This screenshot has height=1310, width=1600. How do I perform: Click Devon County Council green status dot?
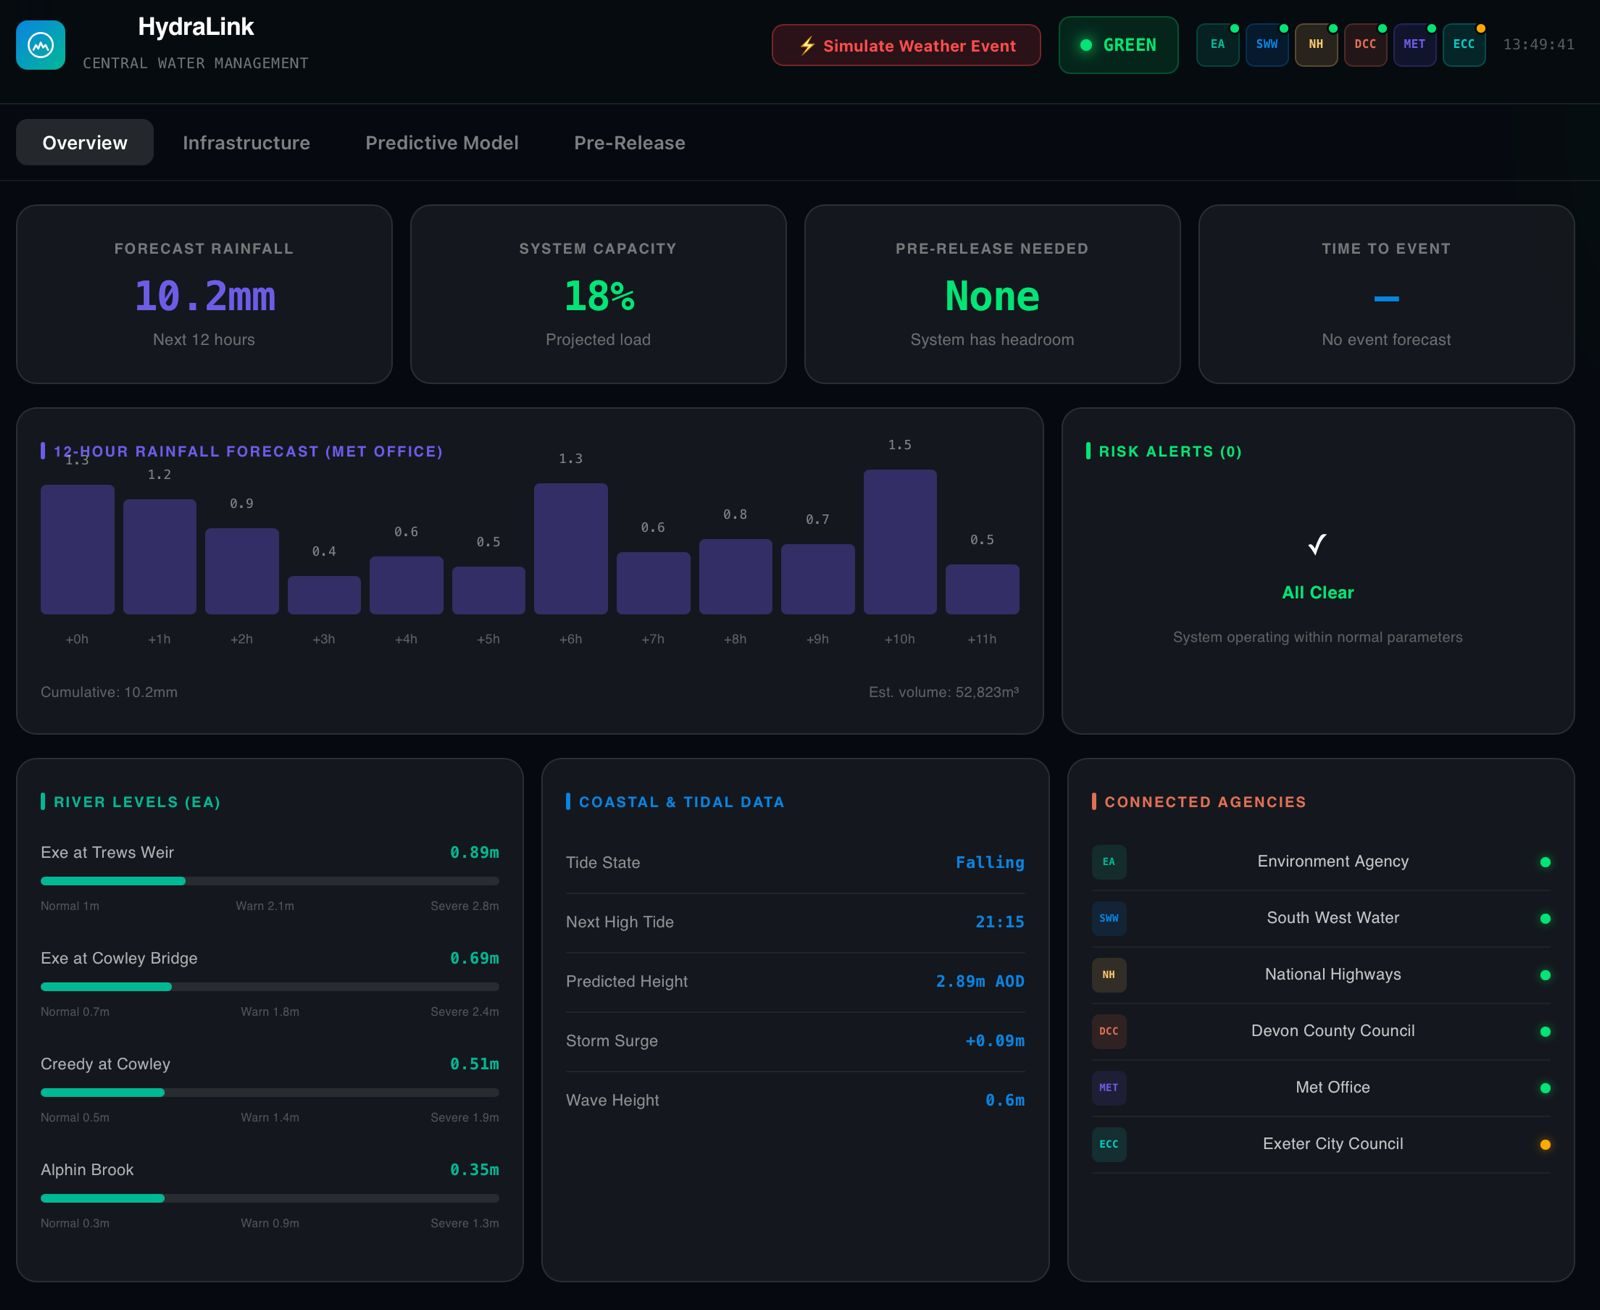(x=1545, y=1032)
